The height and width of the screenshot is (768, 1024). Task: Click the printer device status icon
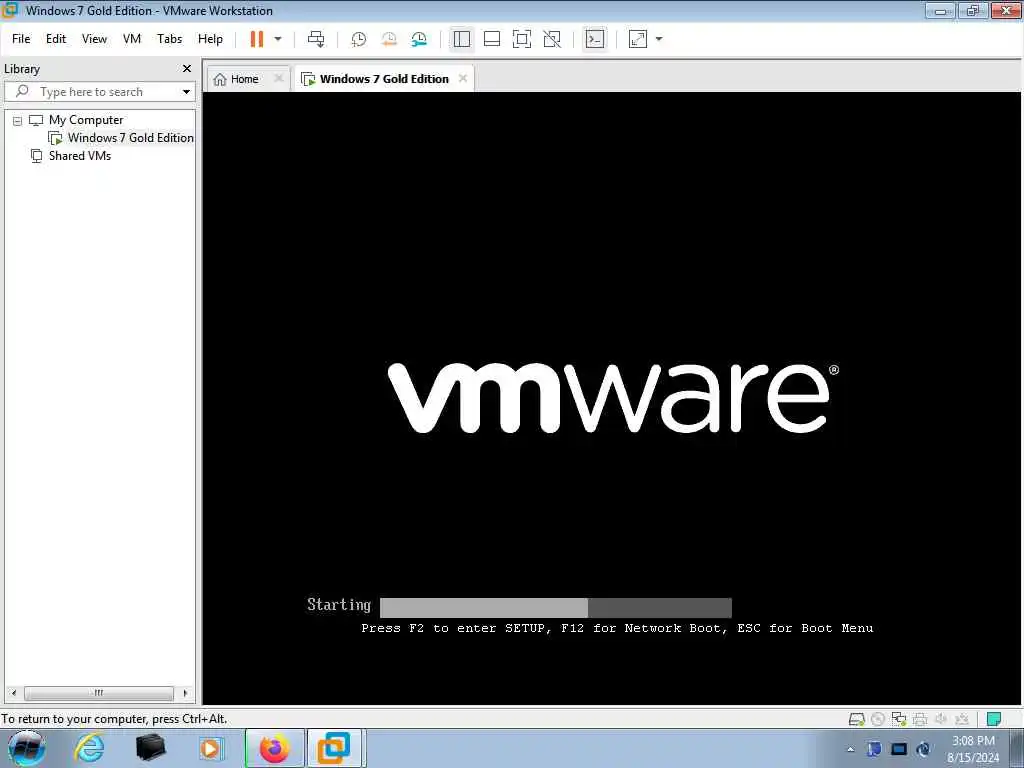pos(920,720)
